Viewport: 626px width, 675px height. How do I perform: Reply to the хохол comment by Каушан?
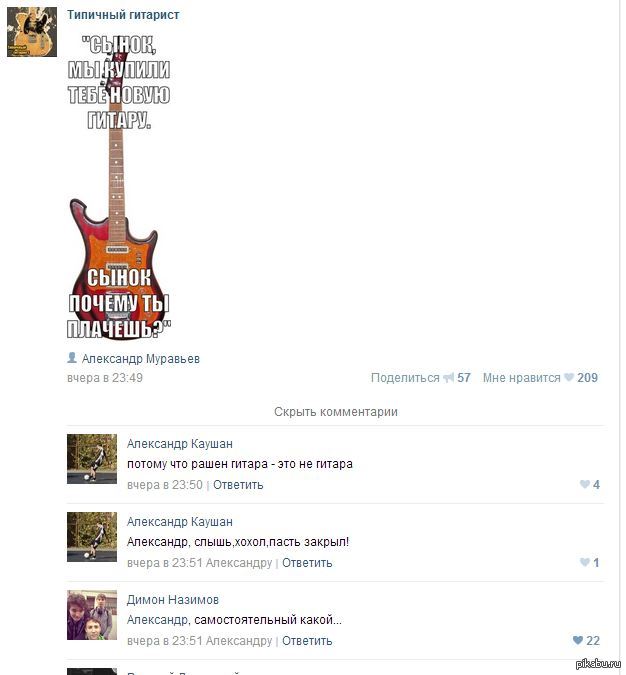coord(307,563)
